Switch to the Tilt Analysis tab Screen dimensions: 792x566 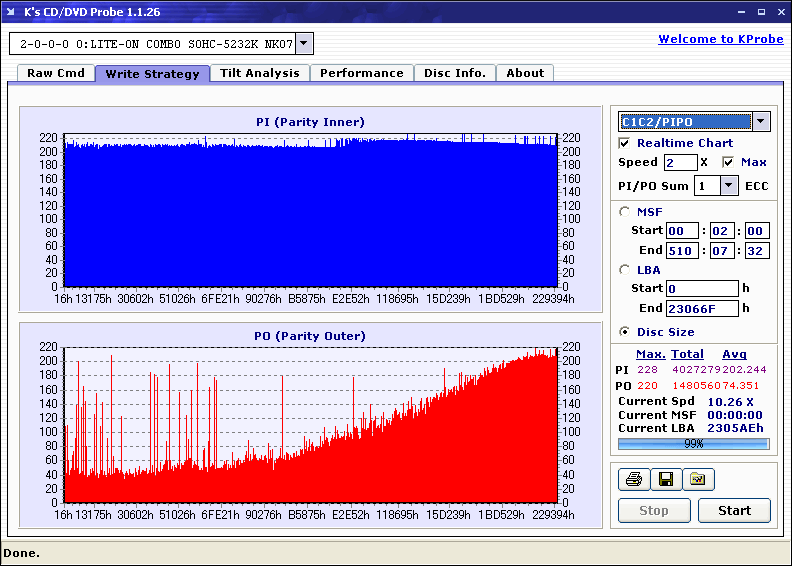260,73
